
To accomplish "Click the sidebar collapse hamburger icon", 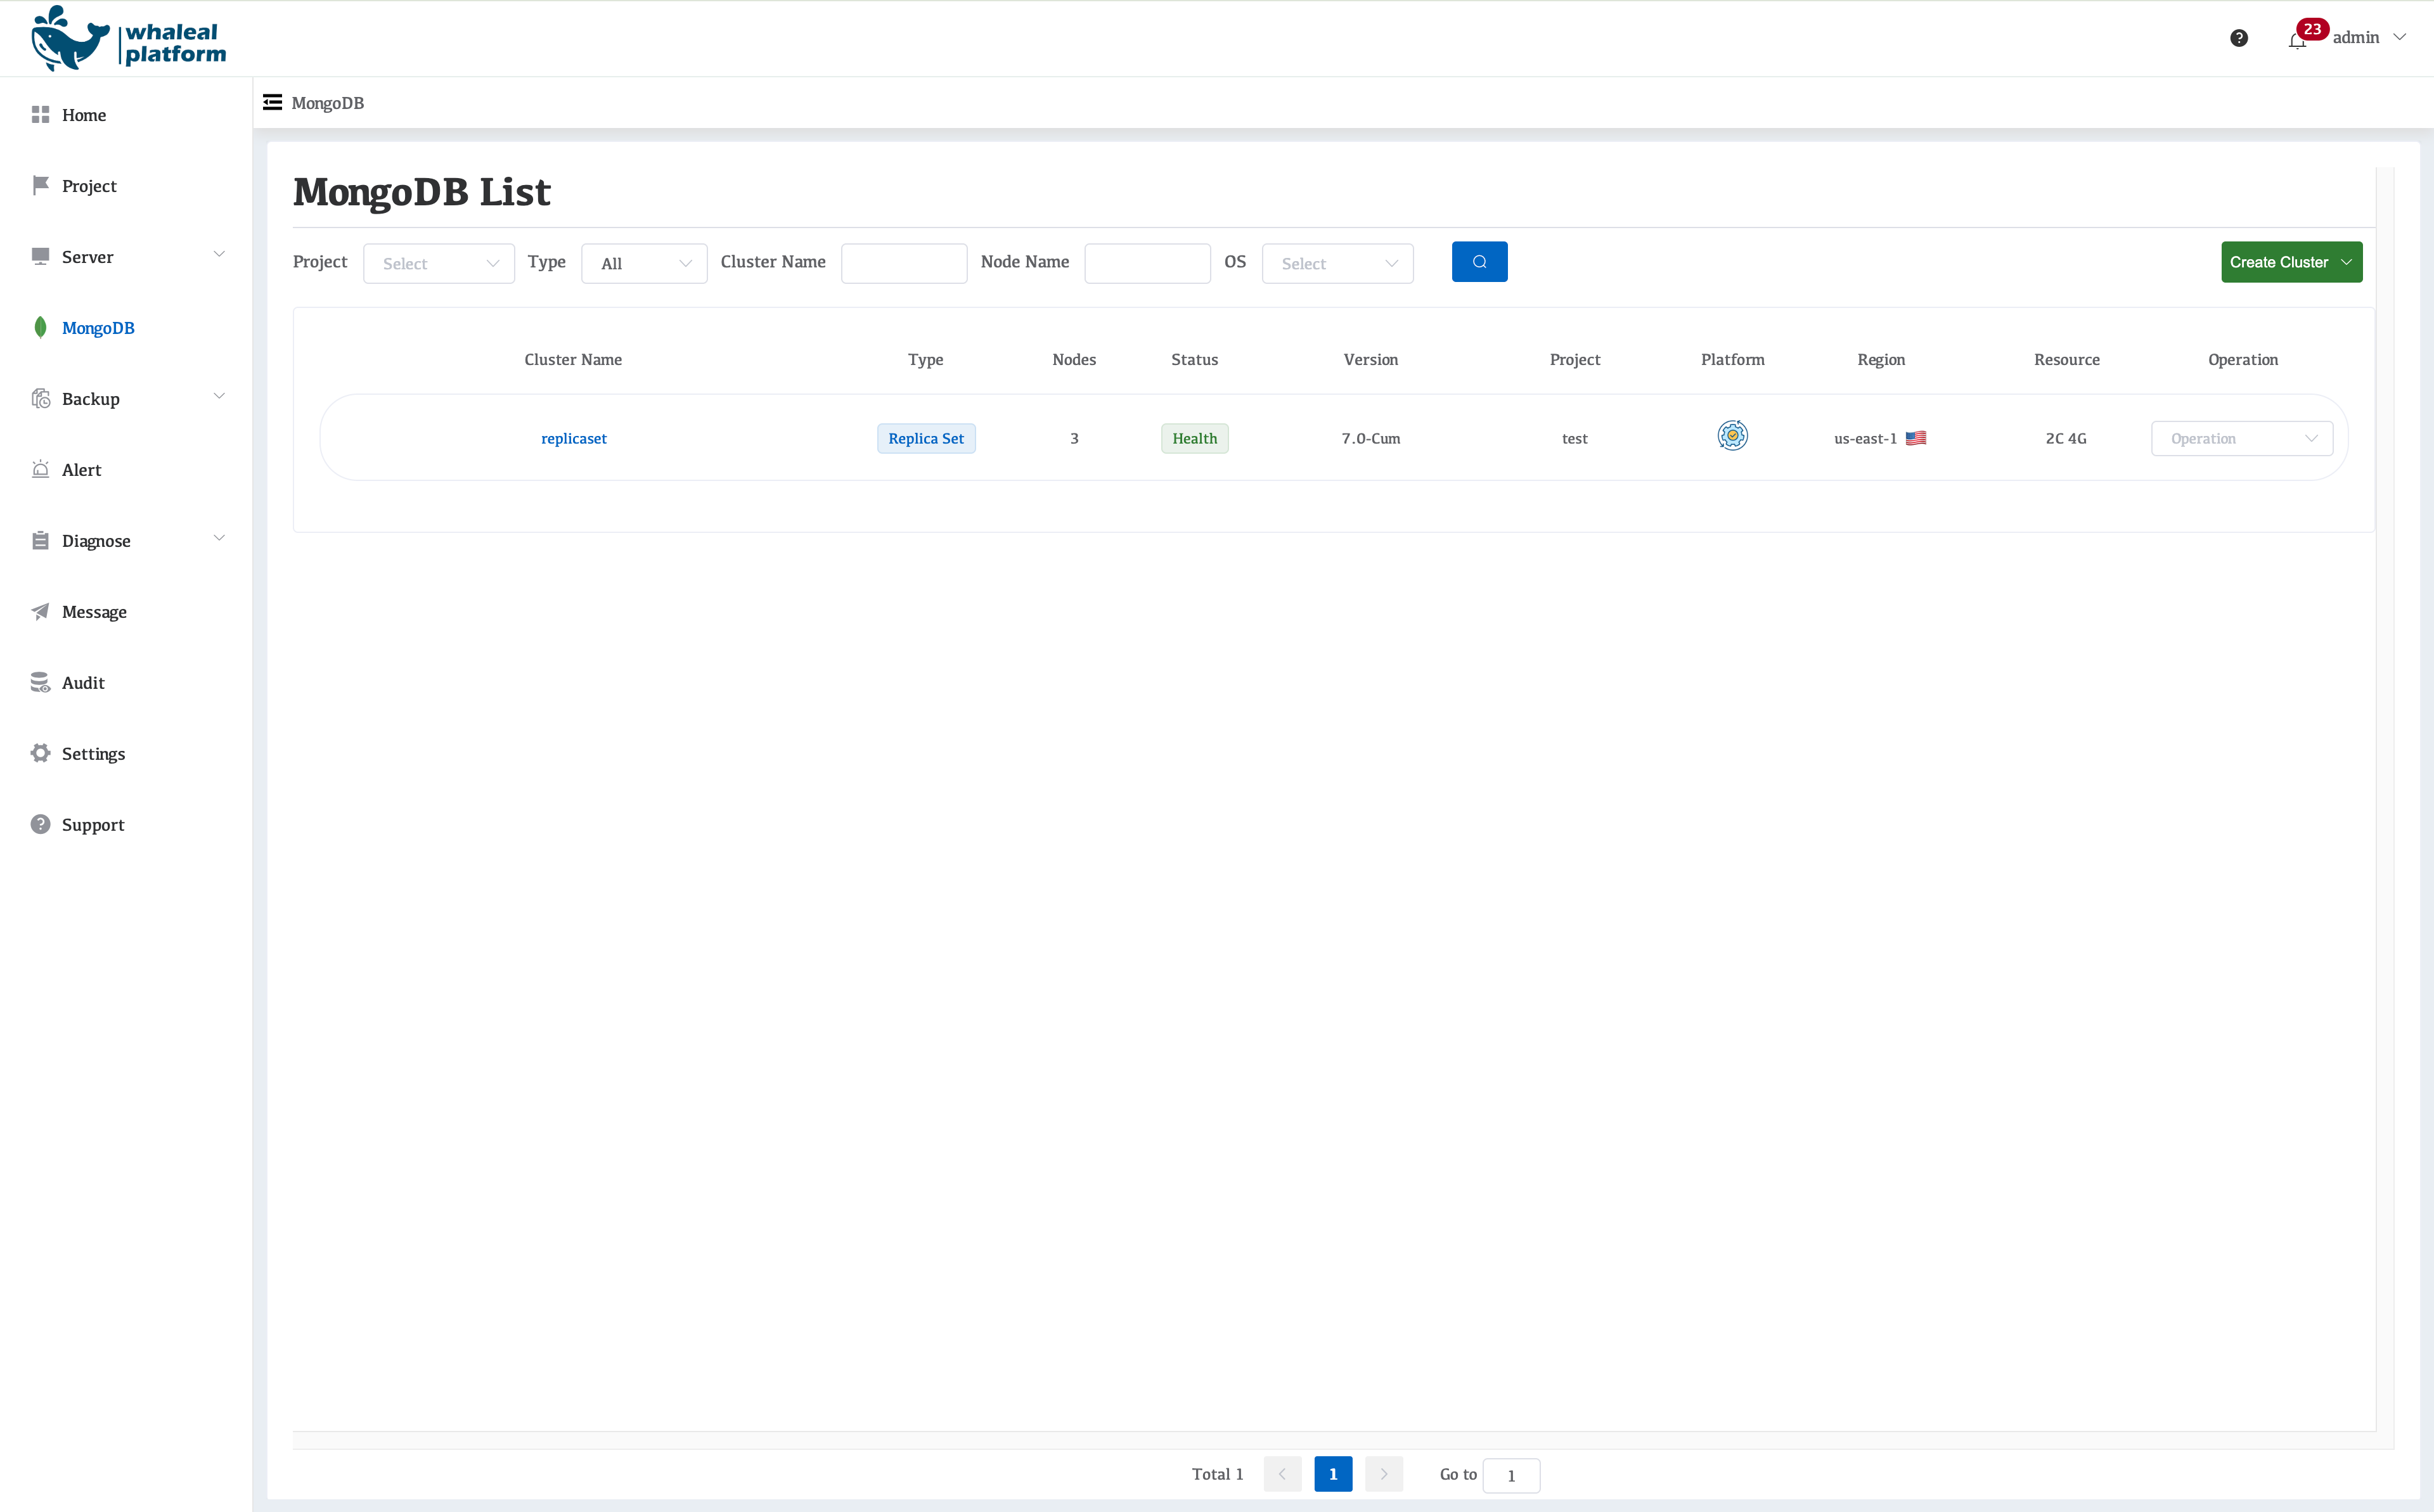I will (272, 102).
